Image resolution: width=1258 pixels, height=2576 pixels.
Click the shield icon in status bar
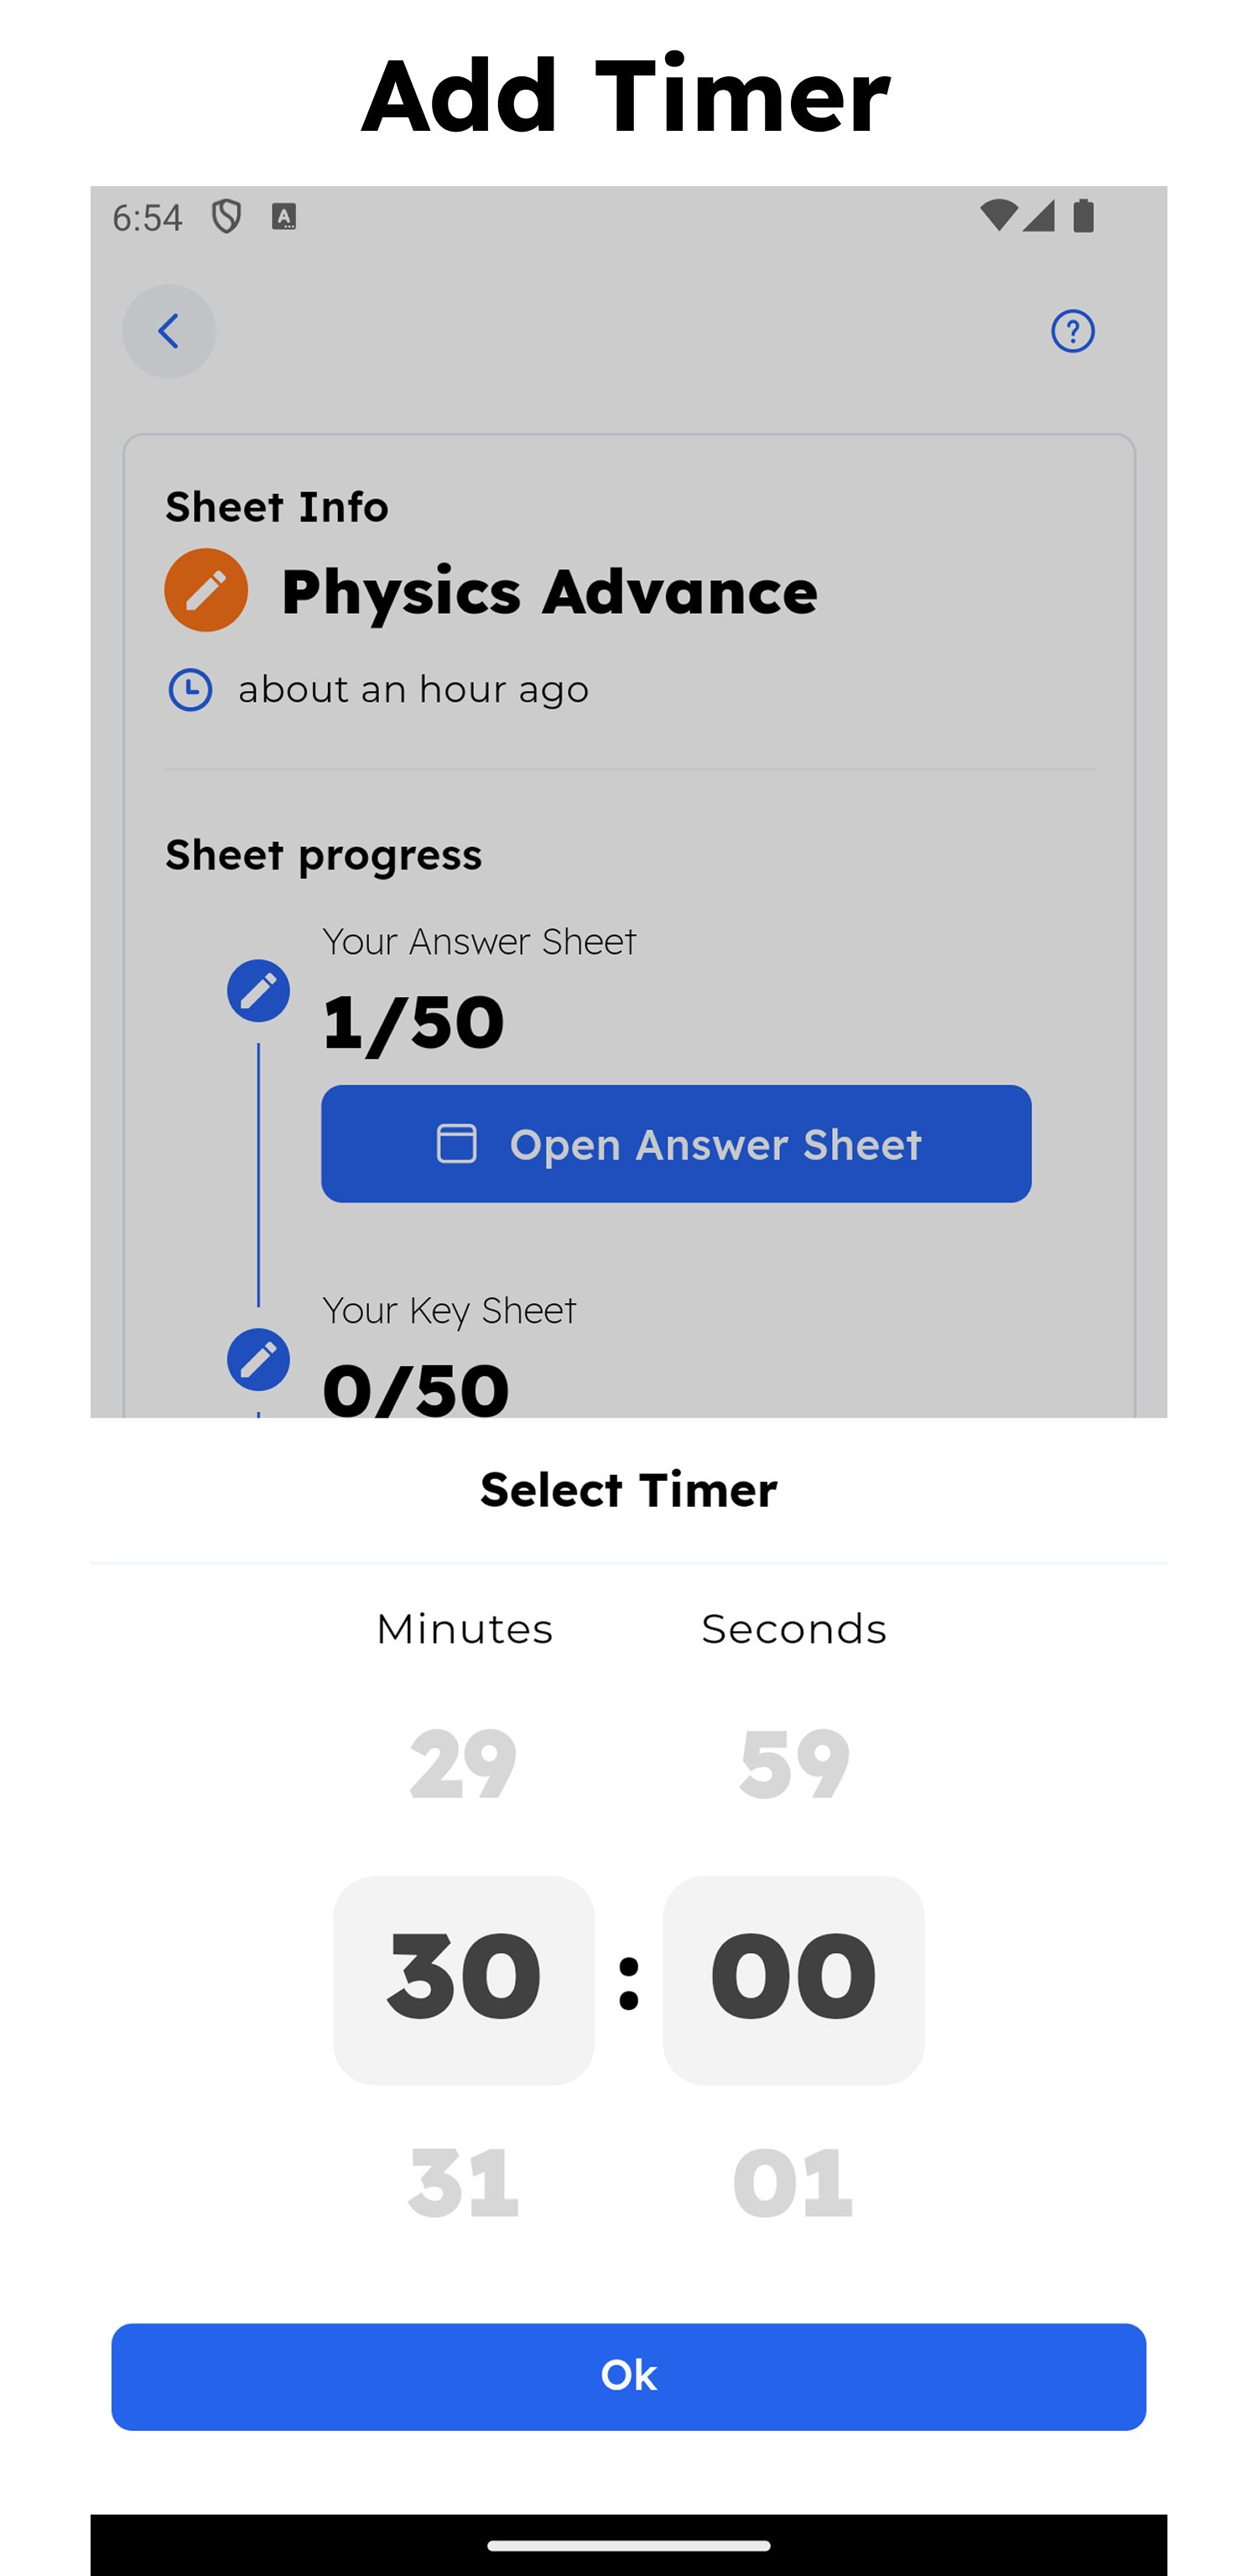(x=227, y=216)
